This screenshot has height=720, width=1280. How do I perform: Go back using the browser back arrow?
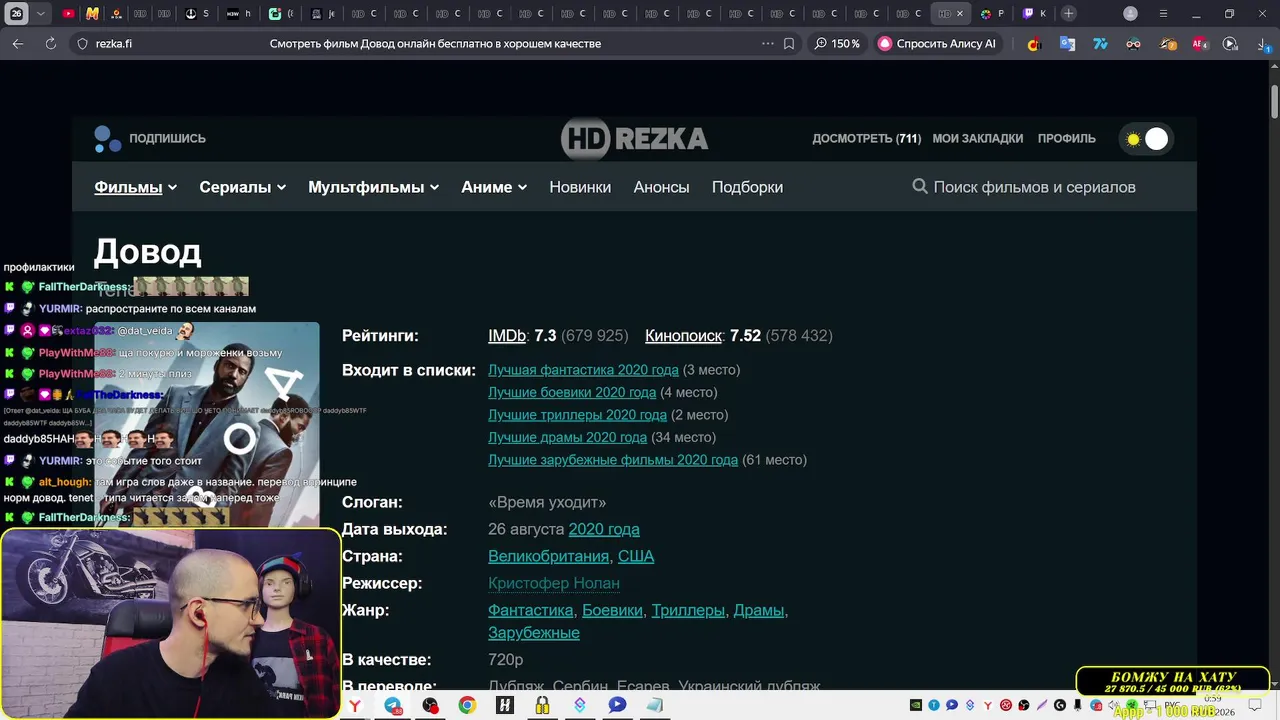(x=18, y=44)
